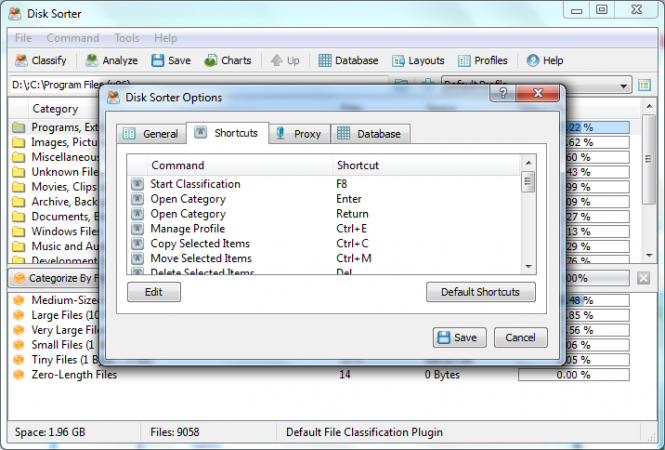This screenshot has width=665, height=450.
Task: Click the Manage Profile shortcut icon
Action: point(137,229)
